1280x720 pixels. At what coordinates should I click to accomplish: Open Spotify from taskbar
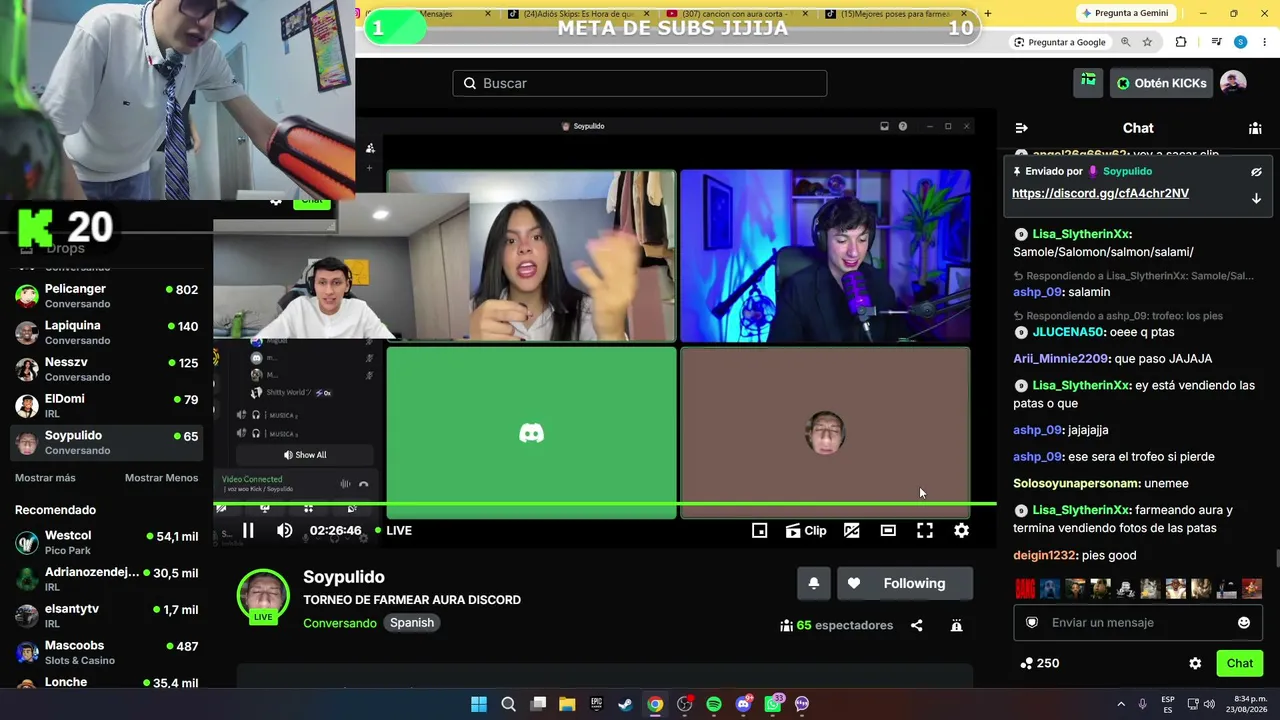pyautogui.click(x=714, y=704)
